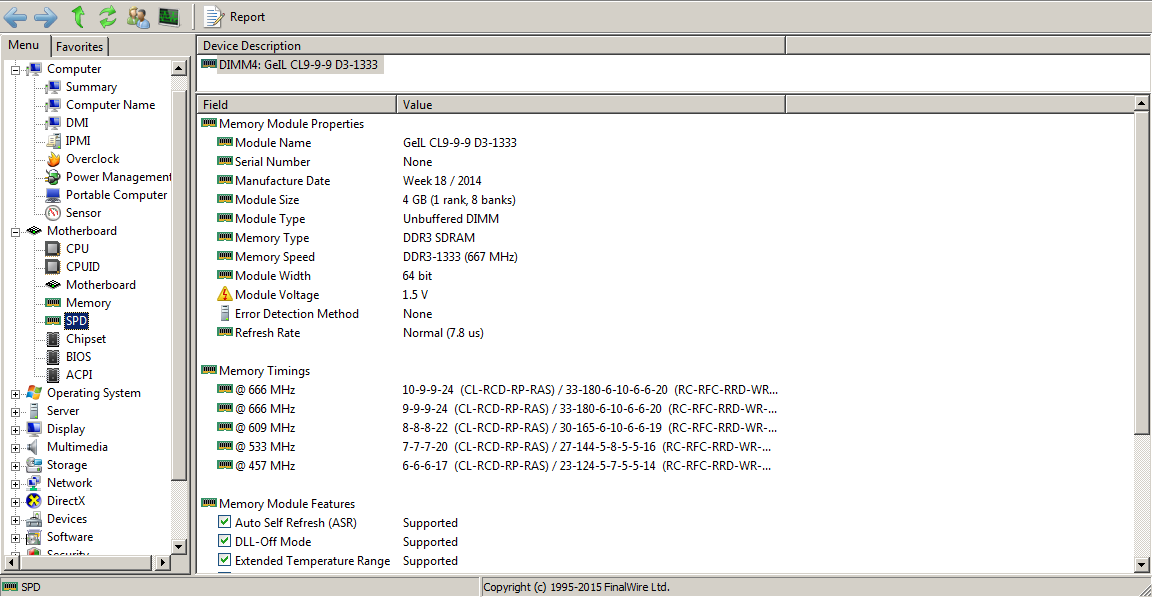Sort by the Field column header

pos(297,104)
